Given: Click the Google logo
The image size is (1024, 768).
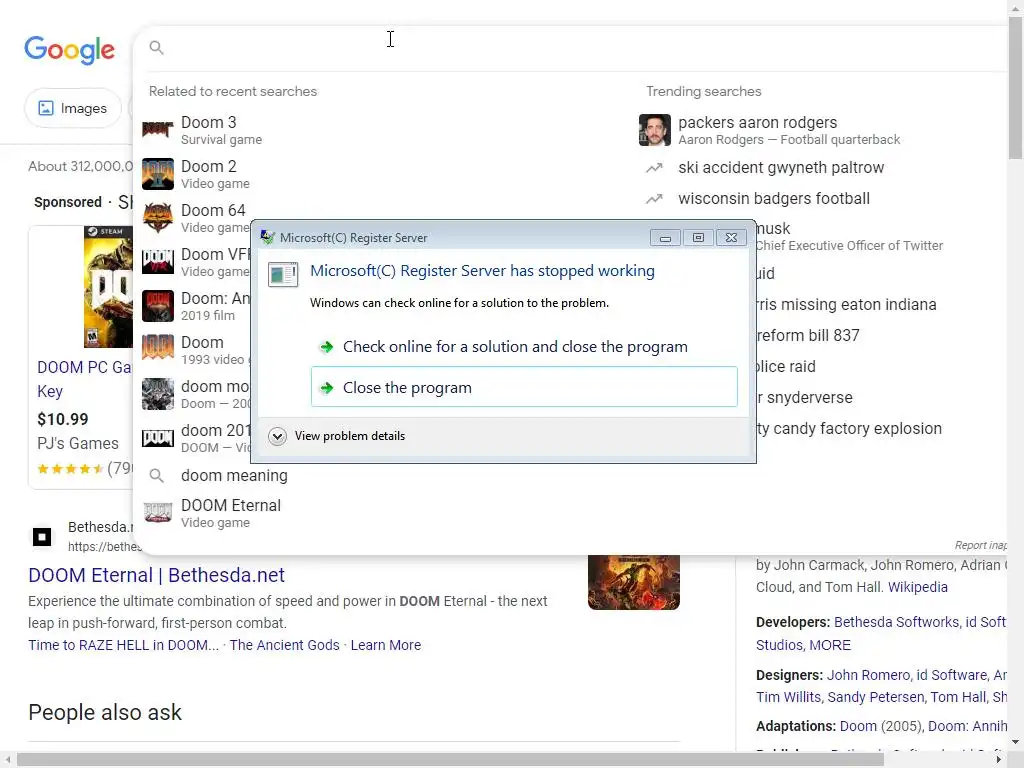Looking at the screenshot, I should coord(69,50).
